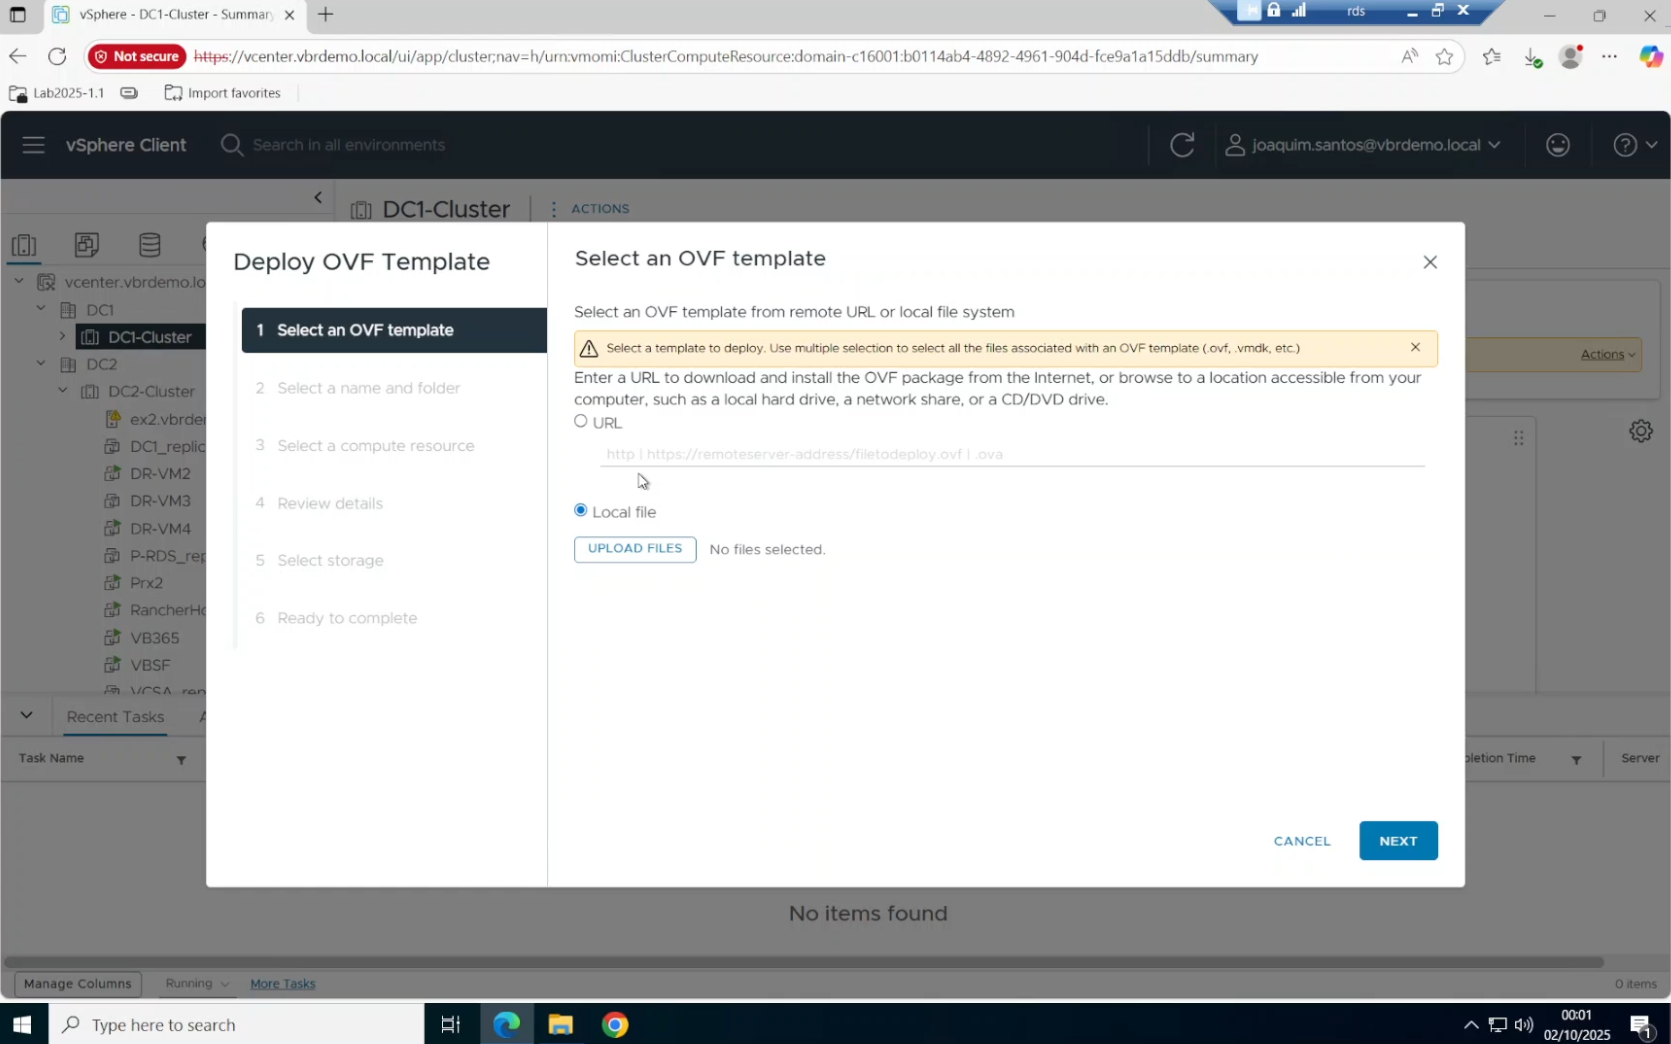Click the OVF URL input field

[x=1010, y=454]
